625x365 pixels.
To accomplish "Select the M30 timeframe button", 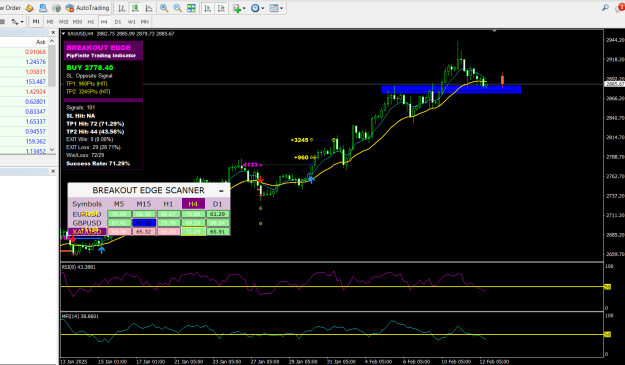I will pyautogui.click(x=77, y=22).
